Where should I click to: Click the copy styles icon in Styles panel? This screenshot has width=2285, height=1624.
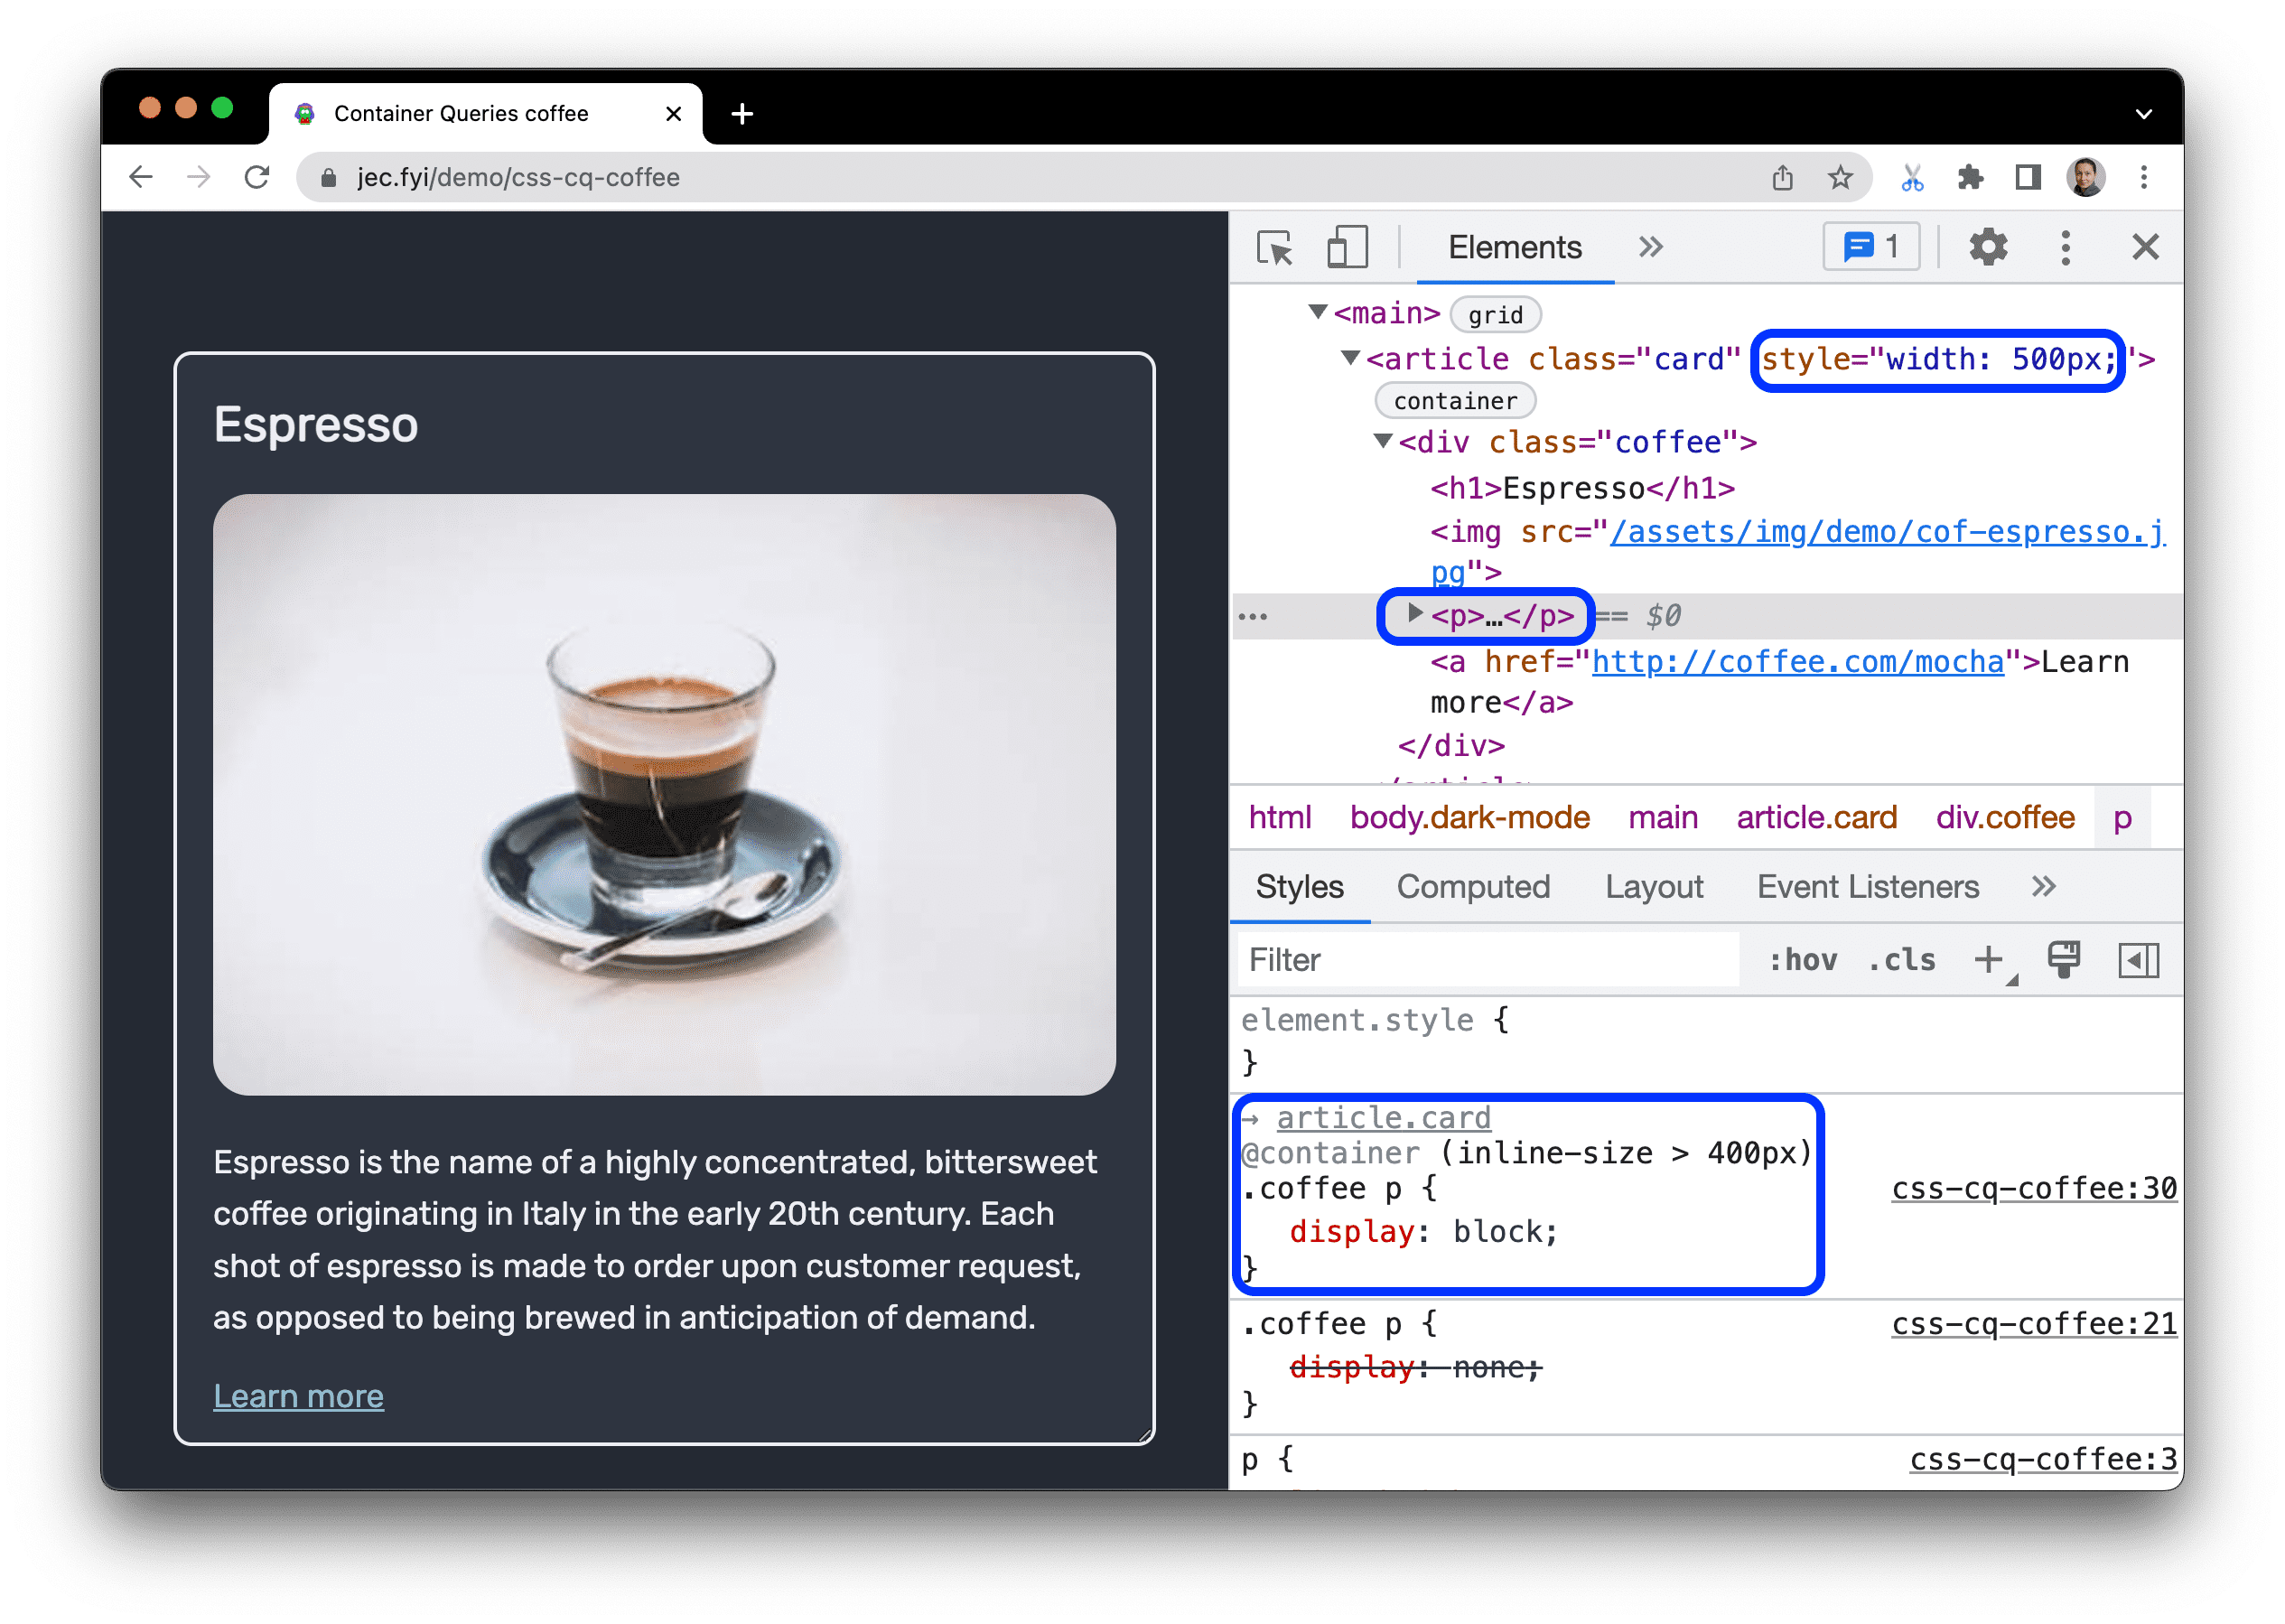tap(2062, 961)
